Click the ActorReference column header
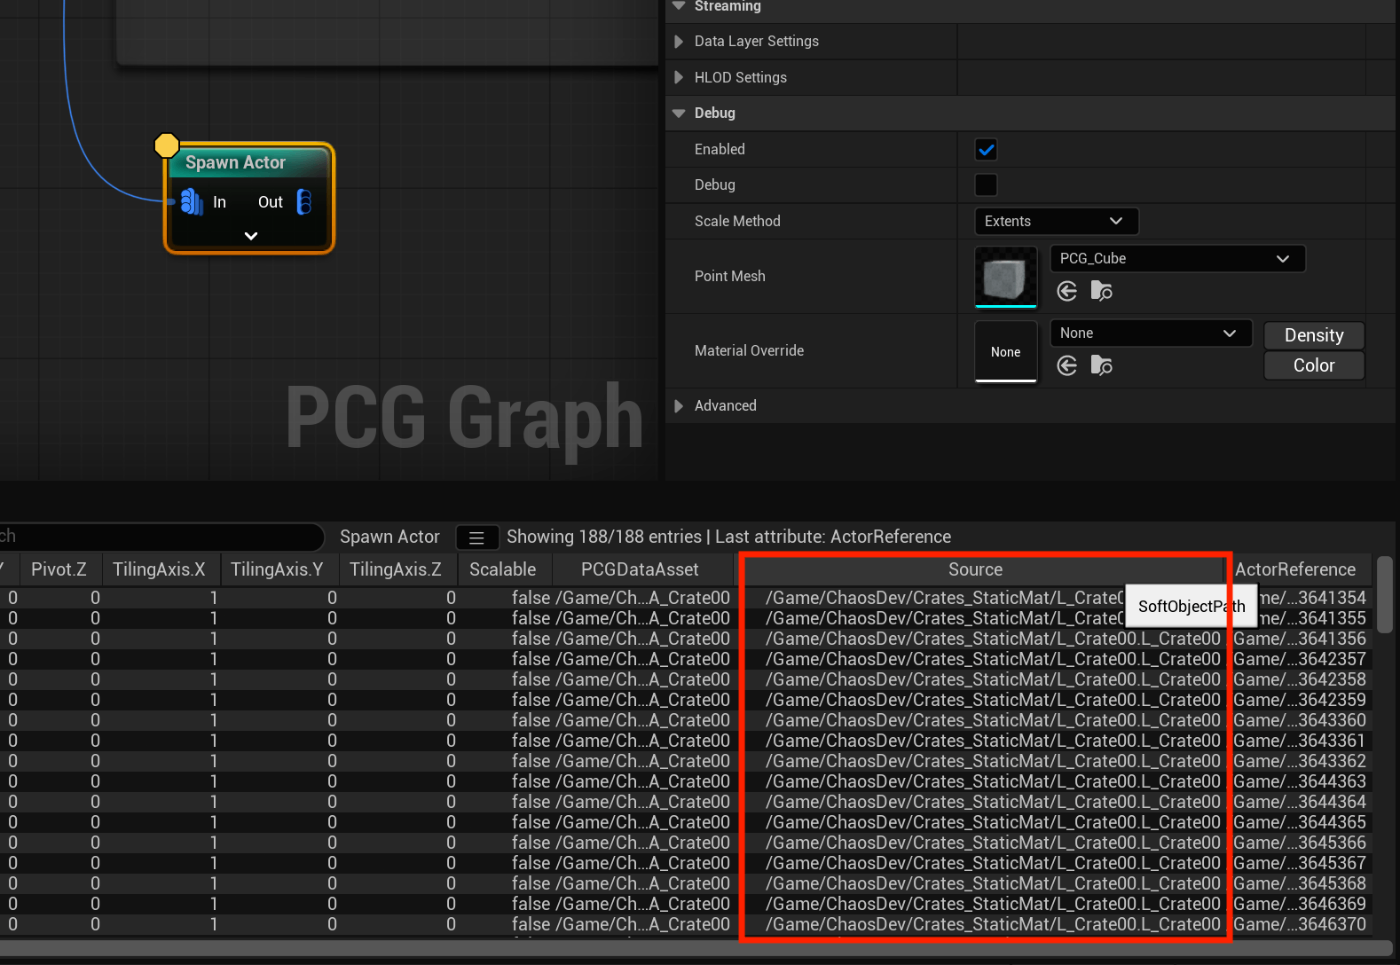The height and width of the screenshot is (965, 1400). pos(1296,569)
